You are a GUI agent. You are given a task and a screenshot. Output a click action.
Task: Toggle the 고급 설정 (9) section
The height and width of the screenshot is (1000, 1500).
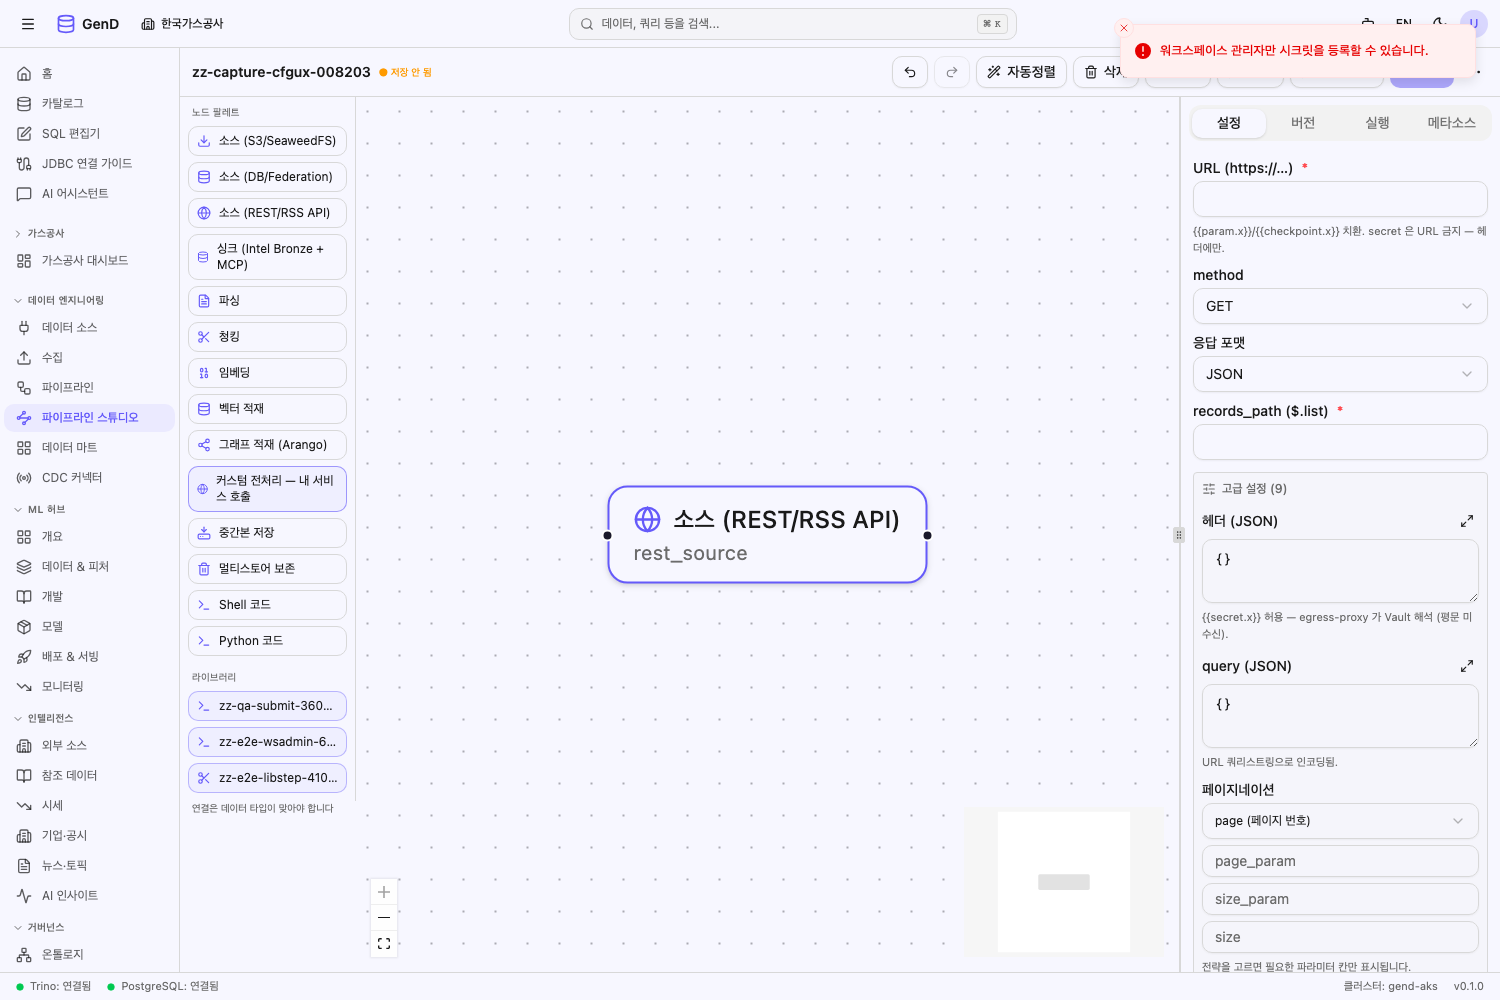click(1245, 489)
